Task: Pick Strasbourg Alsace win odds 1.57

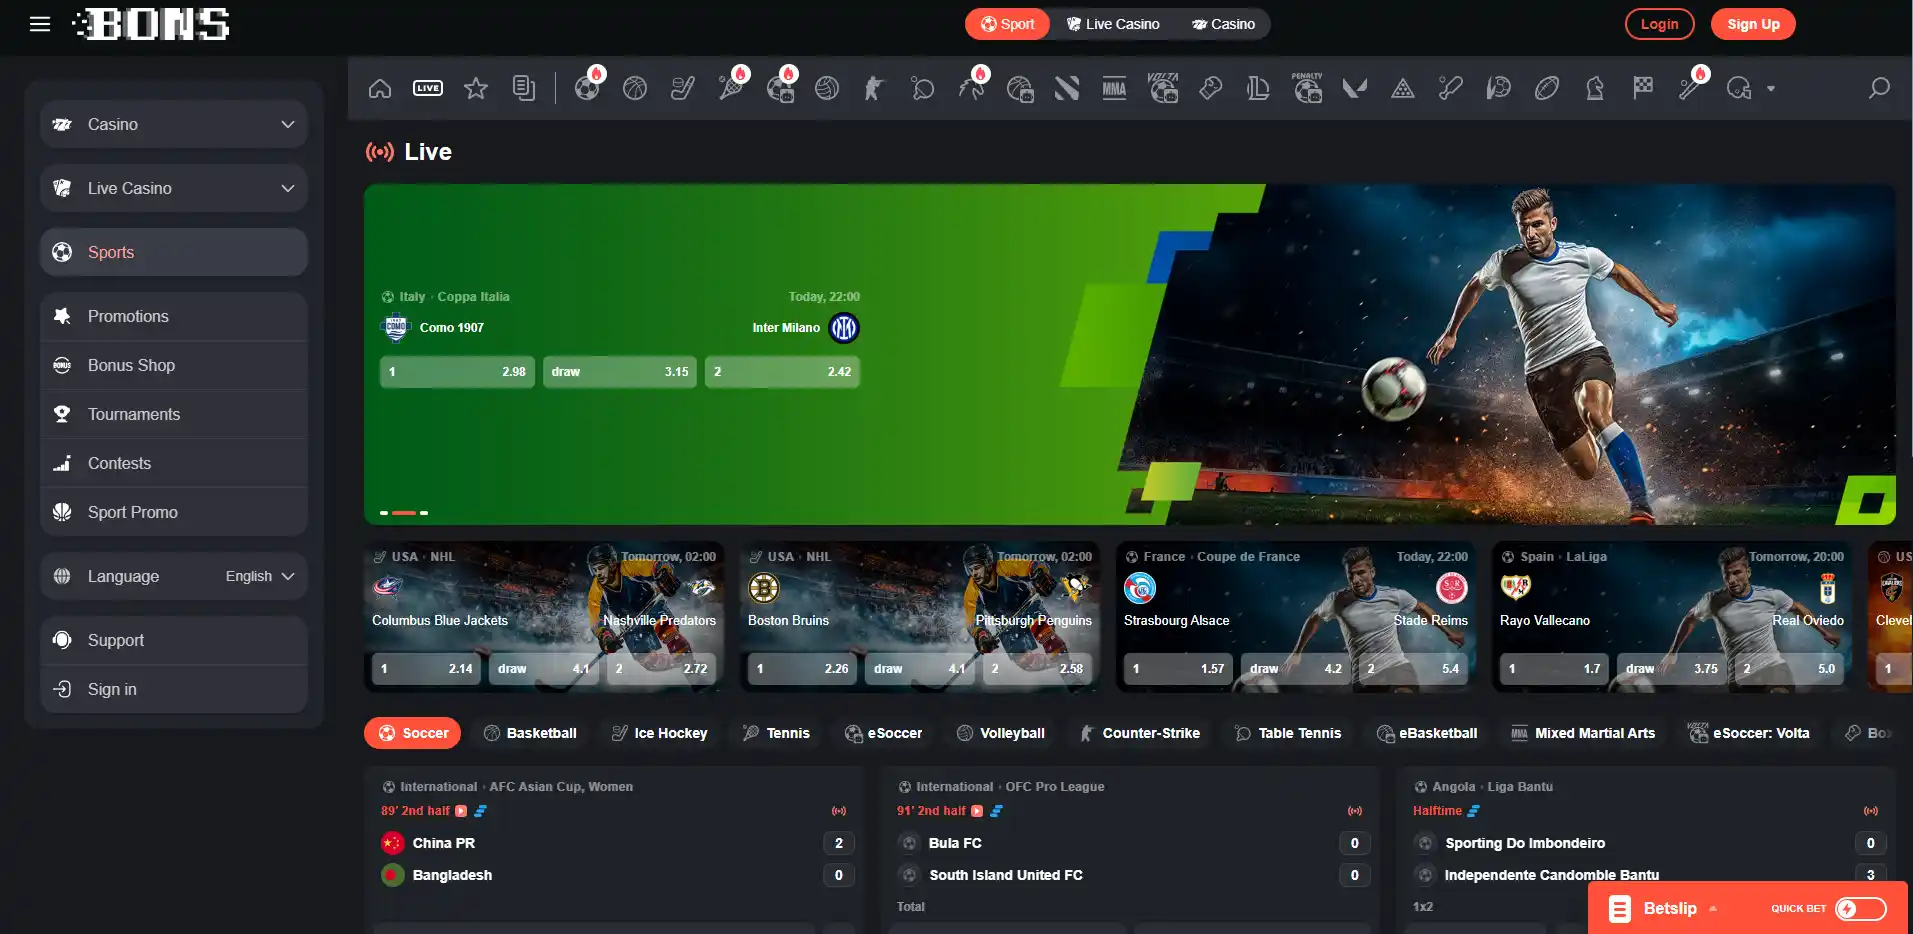Action: click(1178, 669)
